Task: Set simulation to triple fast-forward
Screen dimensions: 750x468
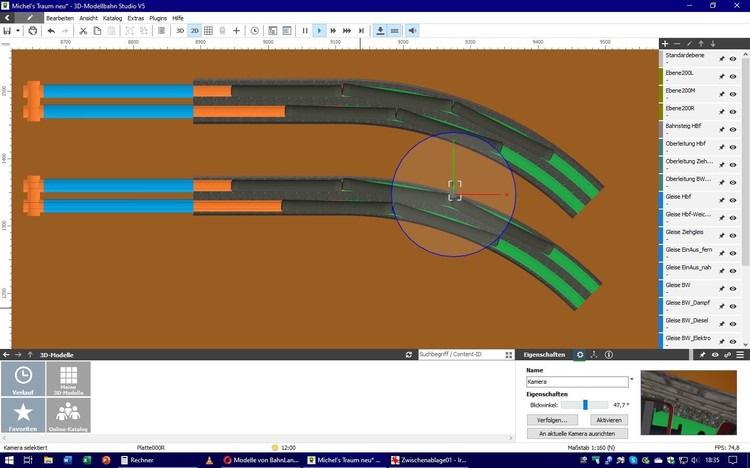Action: [347, 31]
